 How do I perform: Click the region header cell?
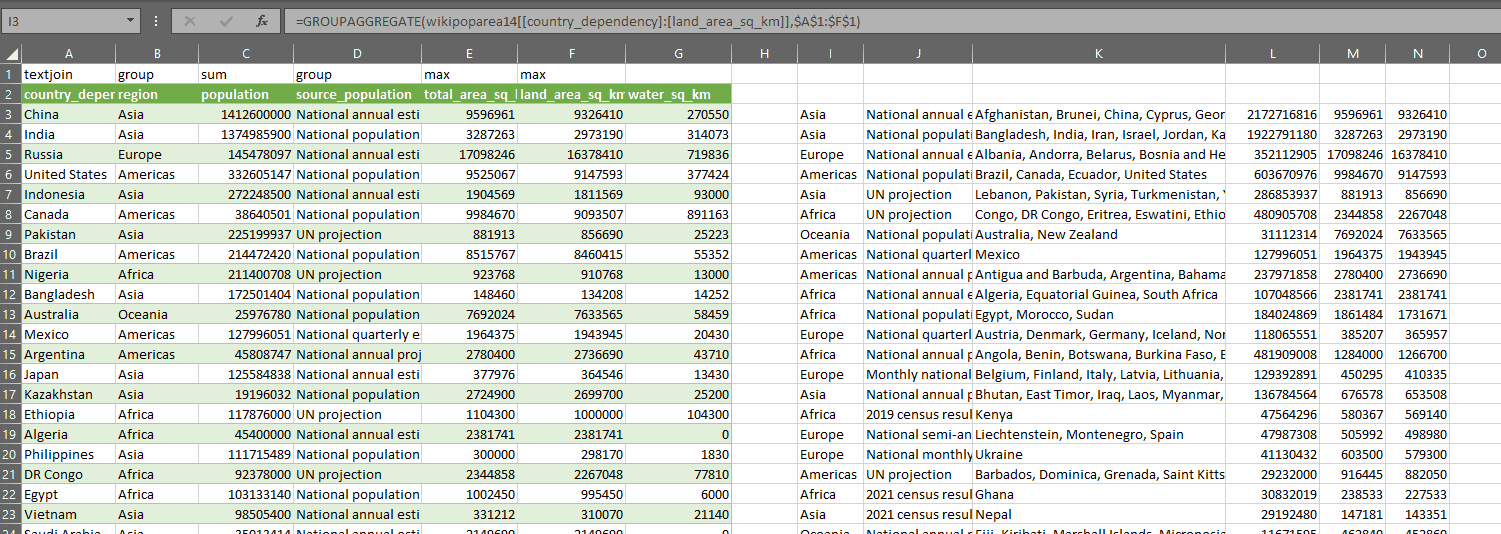[156, 94]
